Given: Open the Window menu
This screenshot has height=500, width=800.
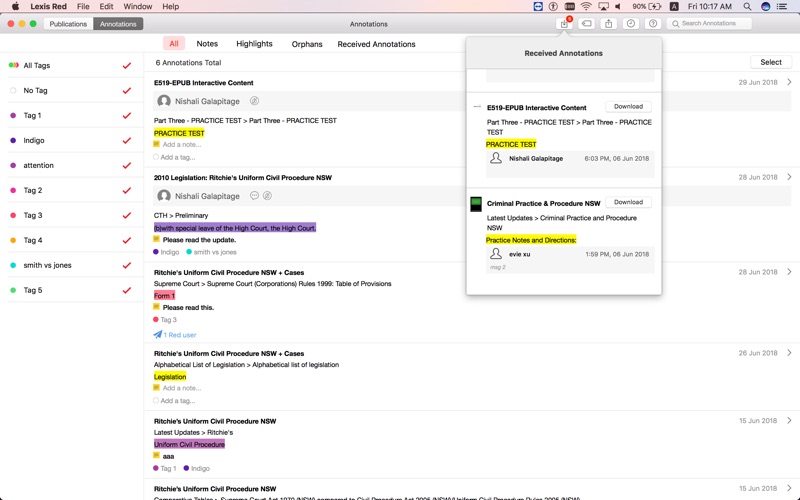Looking at the screenshot, I should coord(138,7).
